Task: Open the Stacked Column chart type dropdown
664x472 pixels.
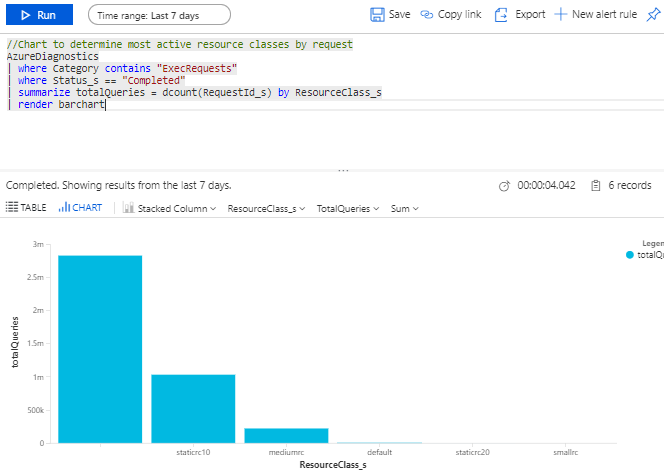Action: tap(171, 208)
